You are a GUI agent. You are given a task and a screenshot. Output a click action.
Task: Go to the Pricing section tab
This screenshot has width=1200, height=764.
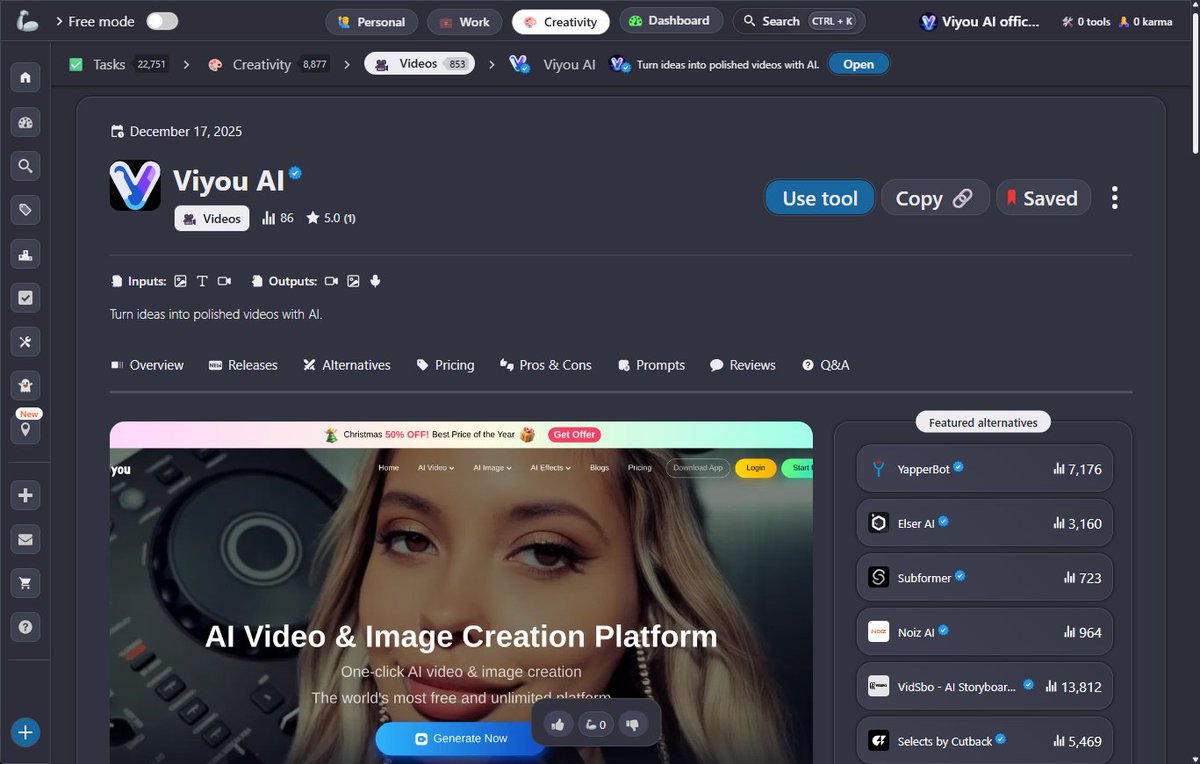[445, 365]
